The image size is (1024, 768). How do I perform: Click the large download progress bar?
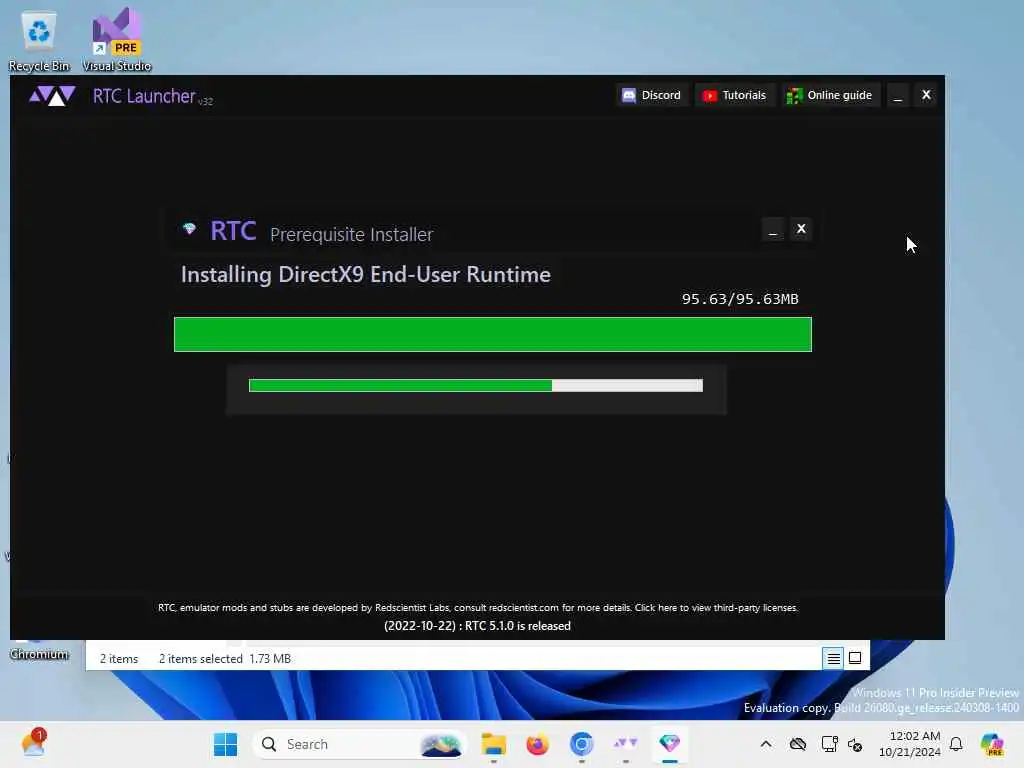pyautogui.click(x=493, y=334)
